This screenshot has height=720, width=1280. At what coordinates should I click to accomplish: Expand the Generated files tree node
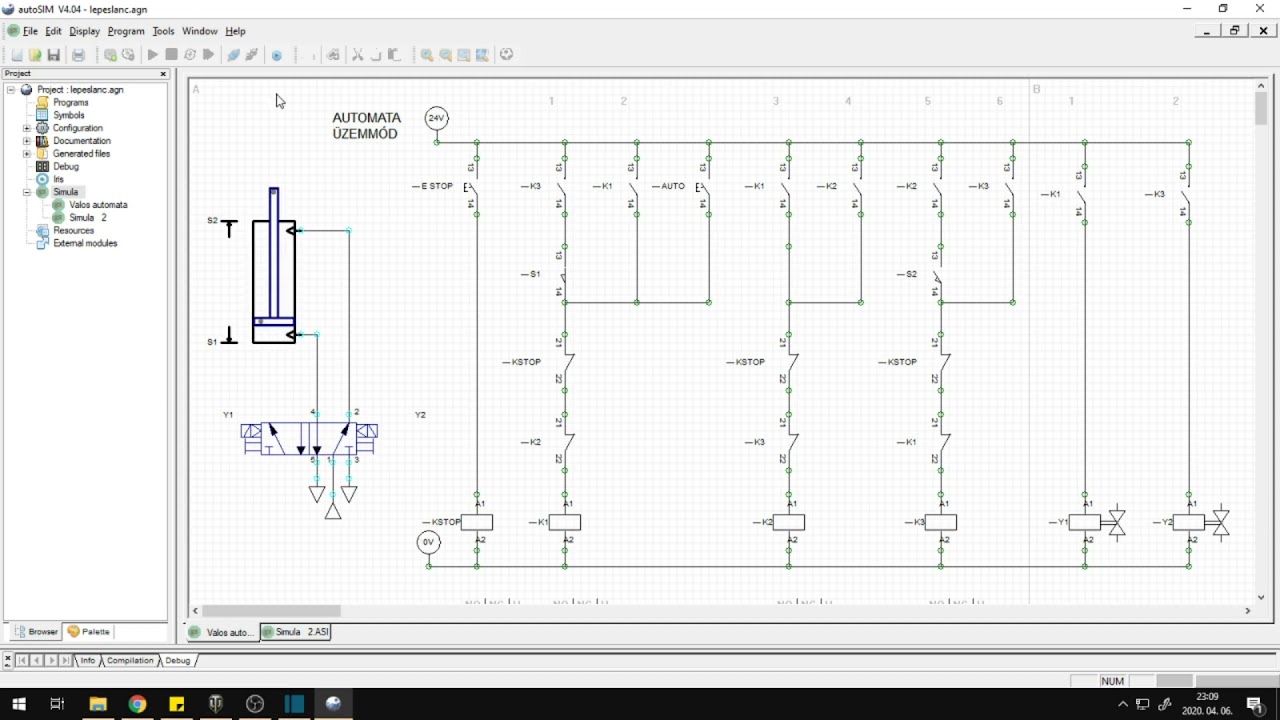pos(27,154)
